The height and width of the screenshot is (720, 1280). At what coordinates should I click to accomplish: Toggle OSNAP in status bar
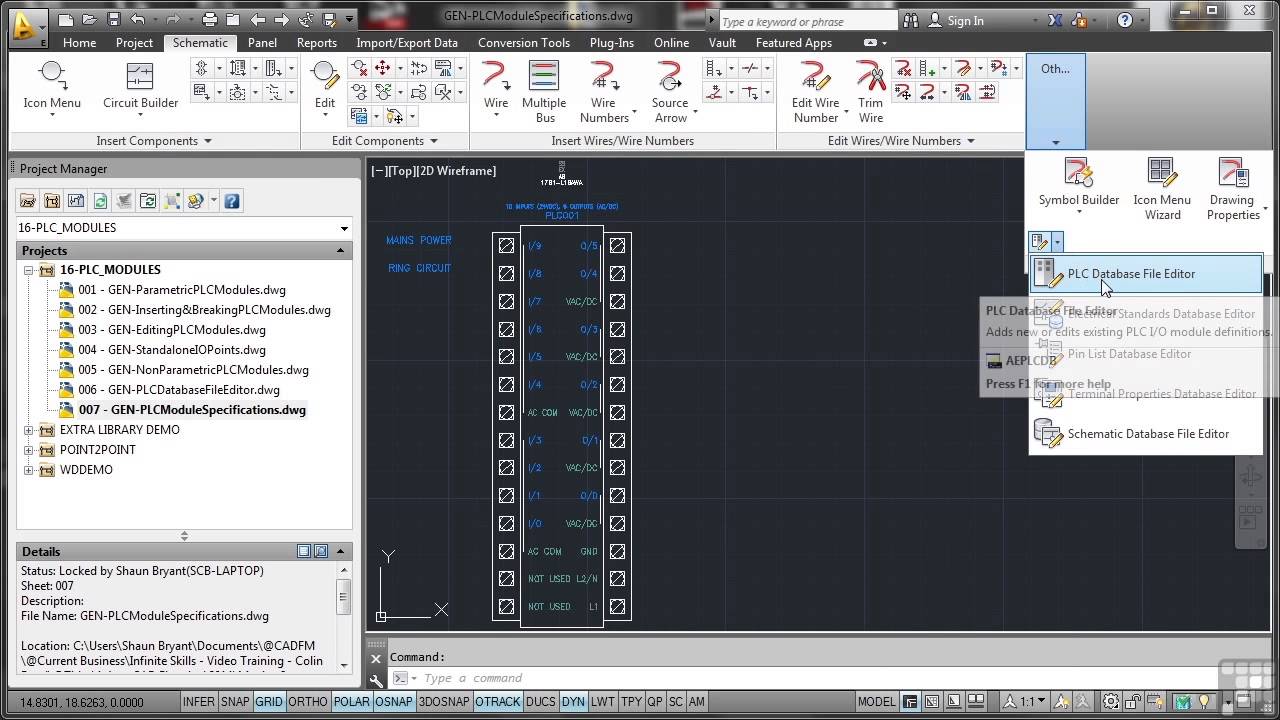394,702
